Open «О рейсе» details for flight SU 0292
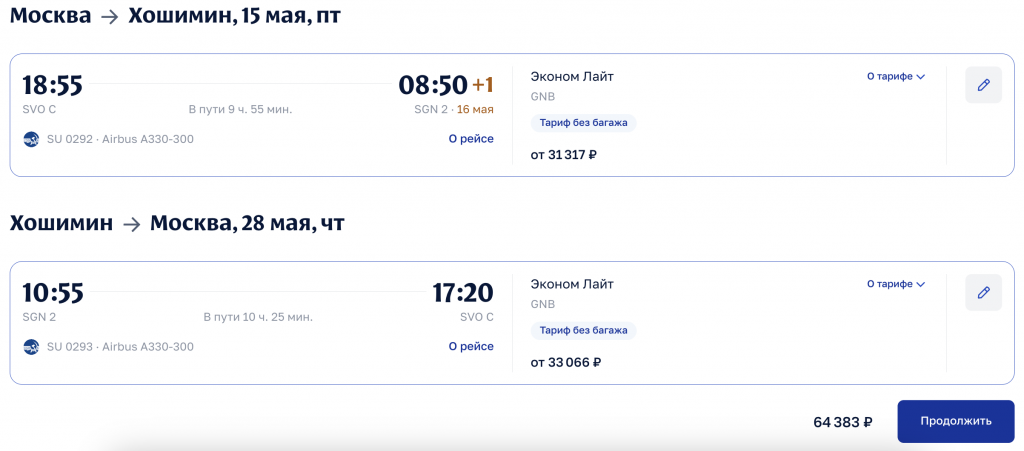Viewport: 1024px width, 451px height. pos(470,139)
